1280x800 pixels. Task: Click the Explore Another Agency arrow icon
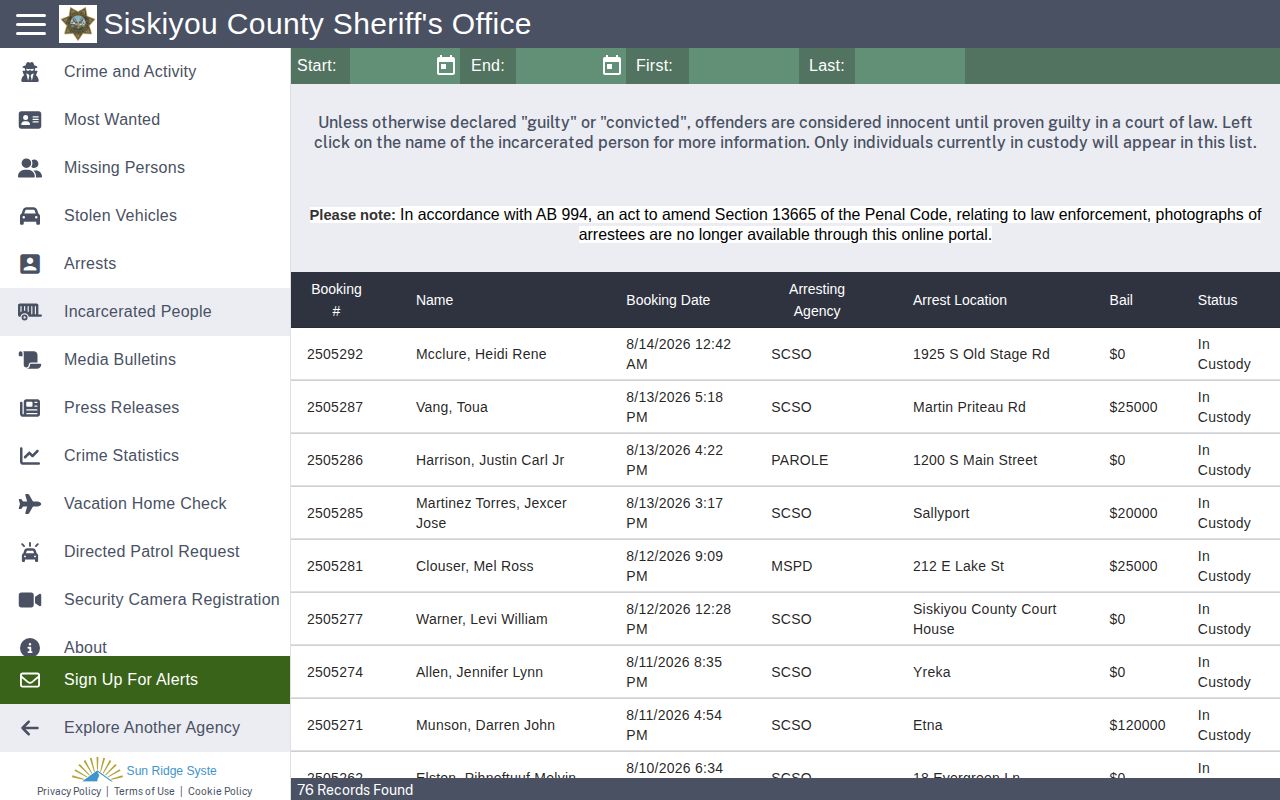pos(30,728)
